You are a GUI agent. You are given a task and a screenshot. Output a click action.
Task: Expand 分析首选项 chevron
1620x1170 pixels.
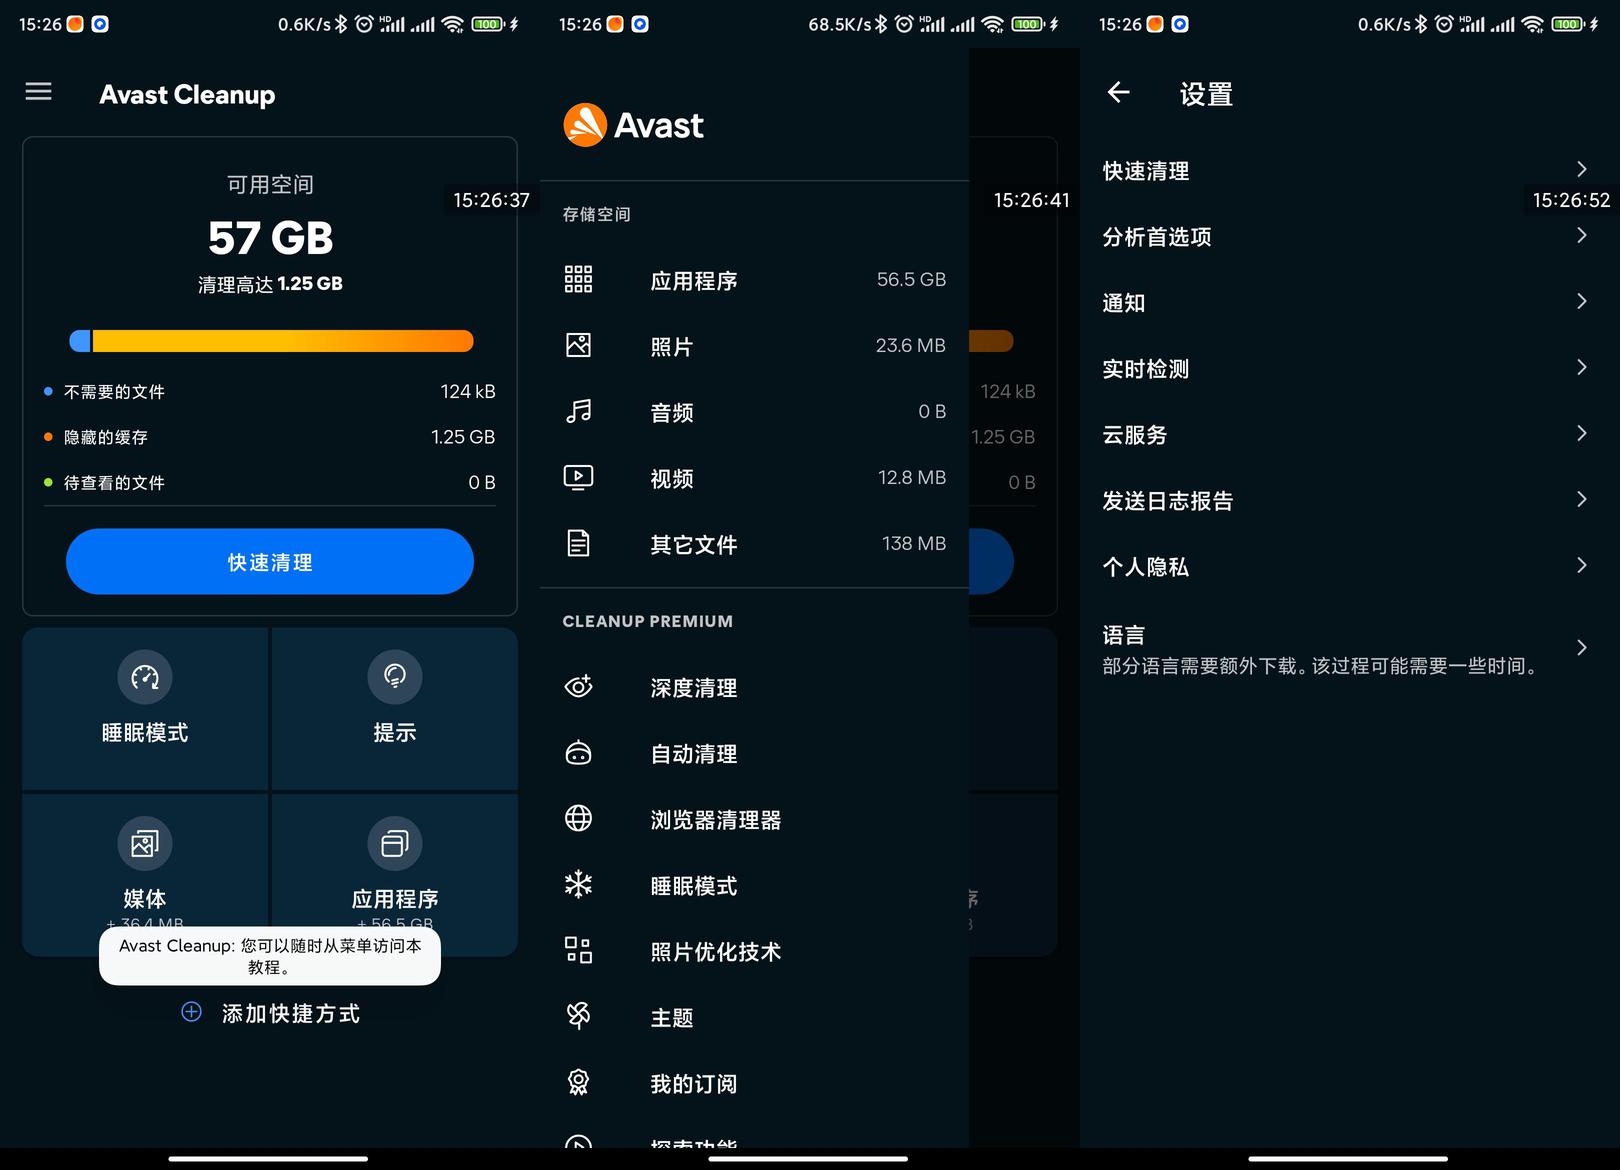1581,235
